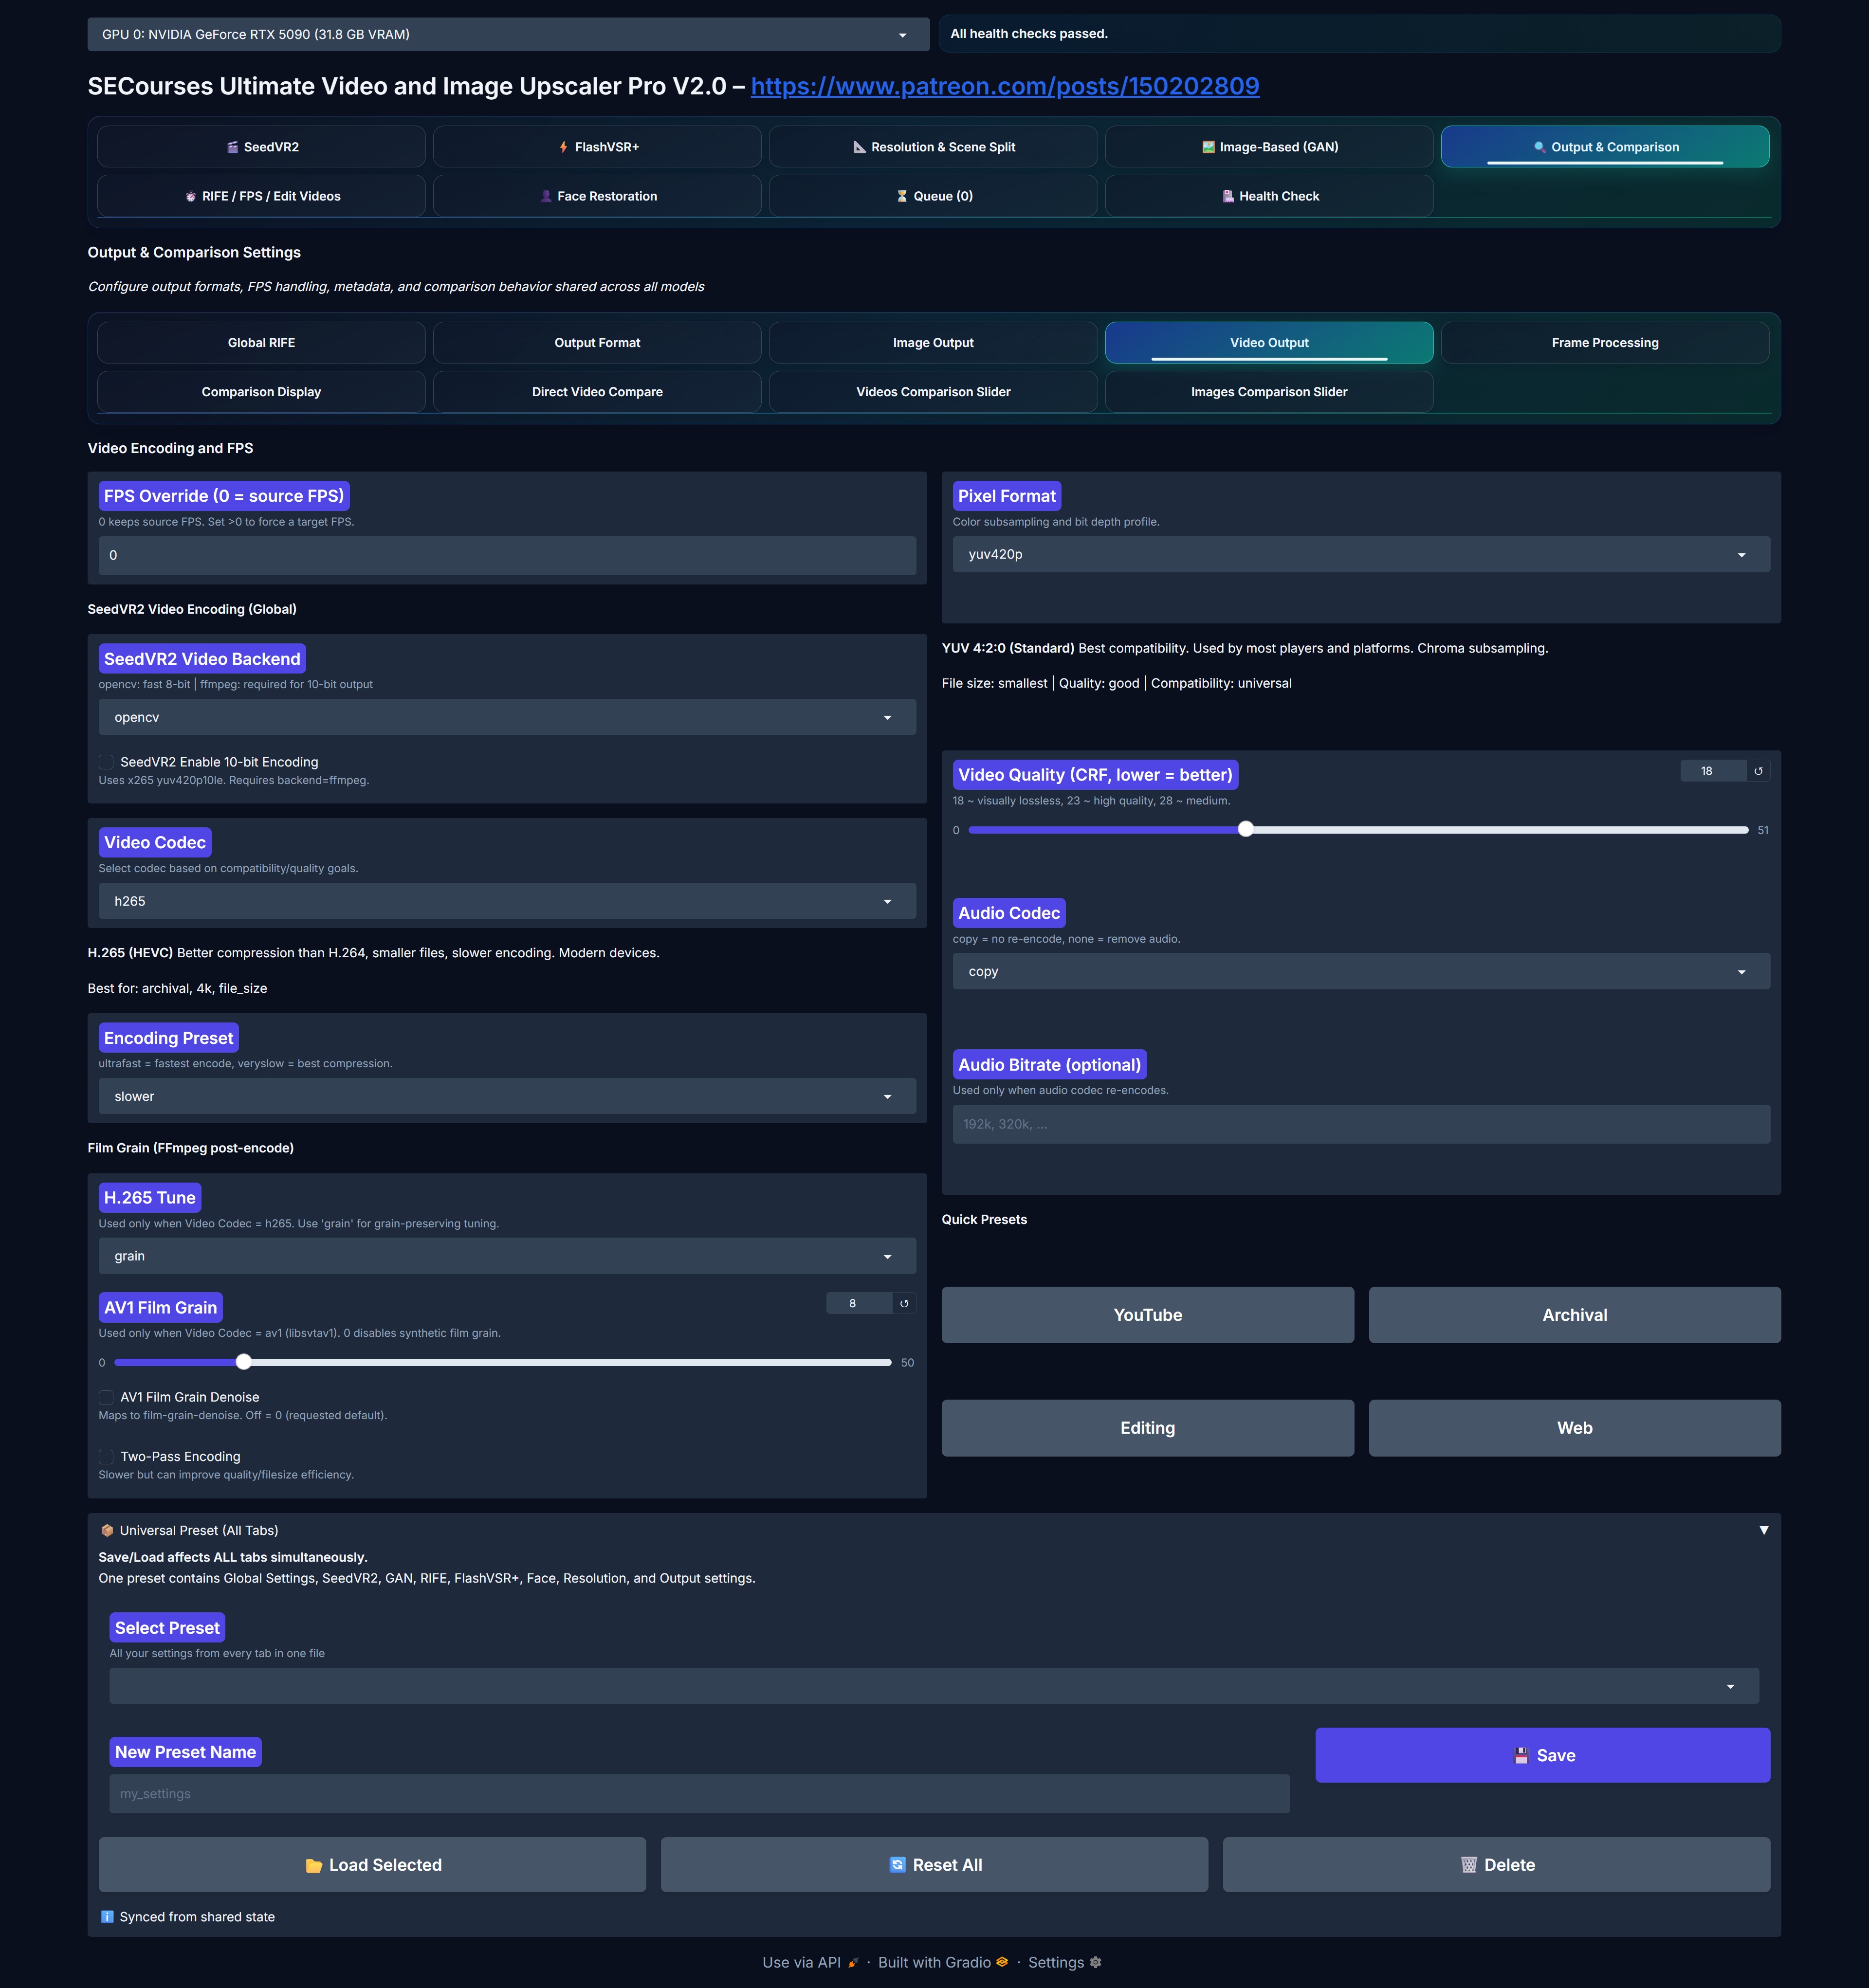Expand the Encoding Preset dropdown
Image resolution: width=1869 pixels, height=1988 pixels.
[506, 1096]
